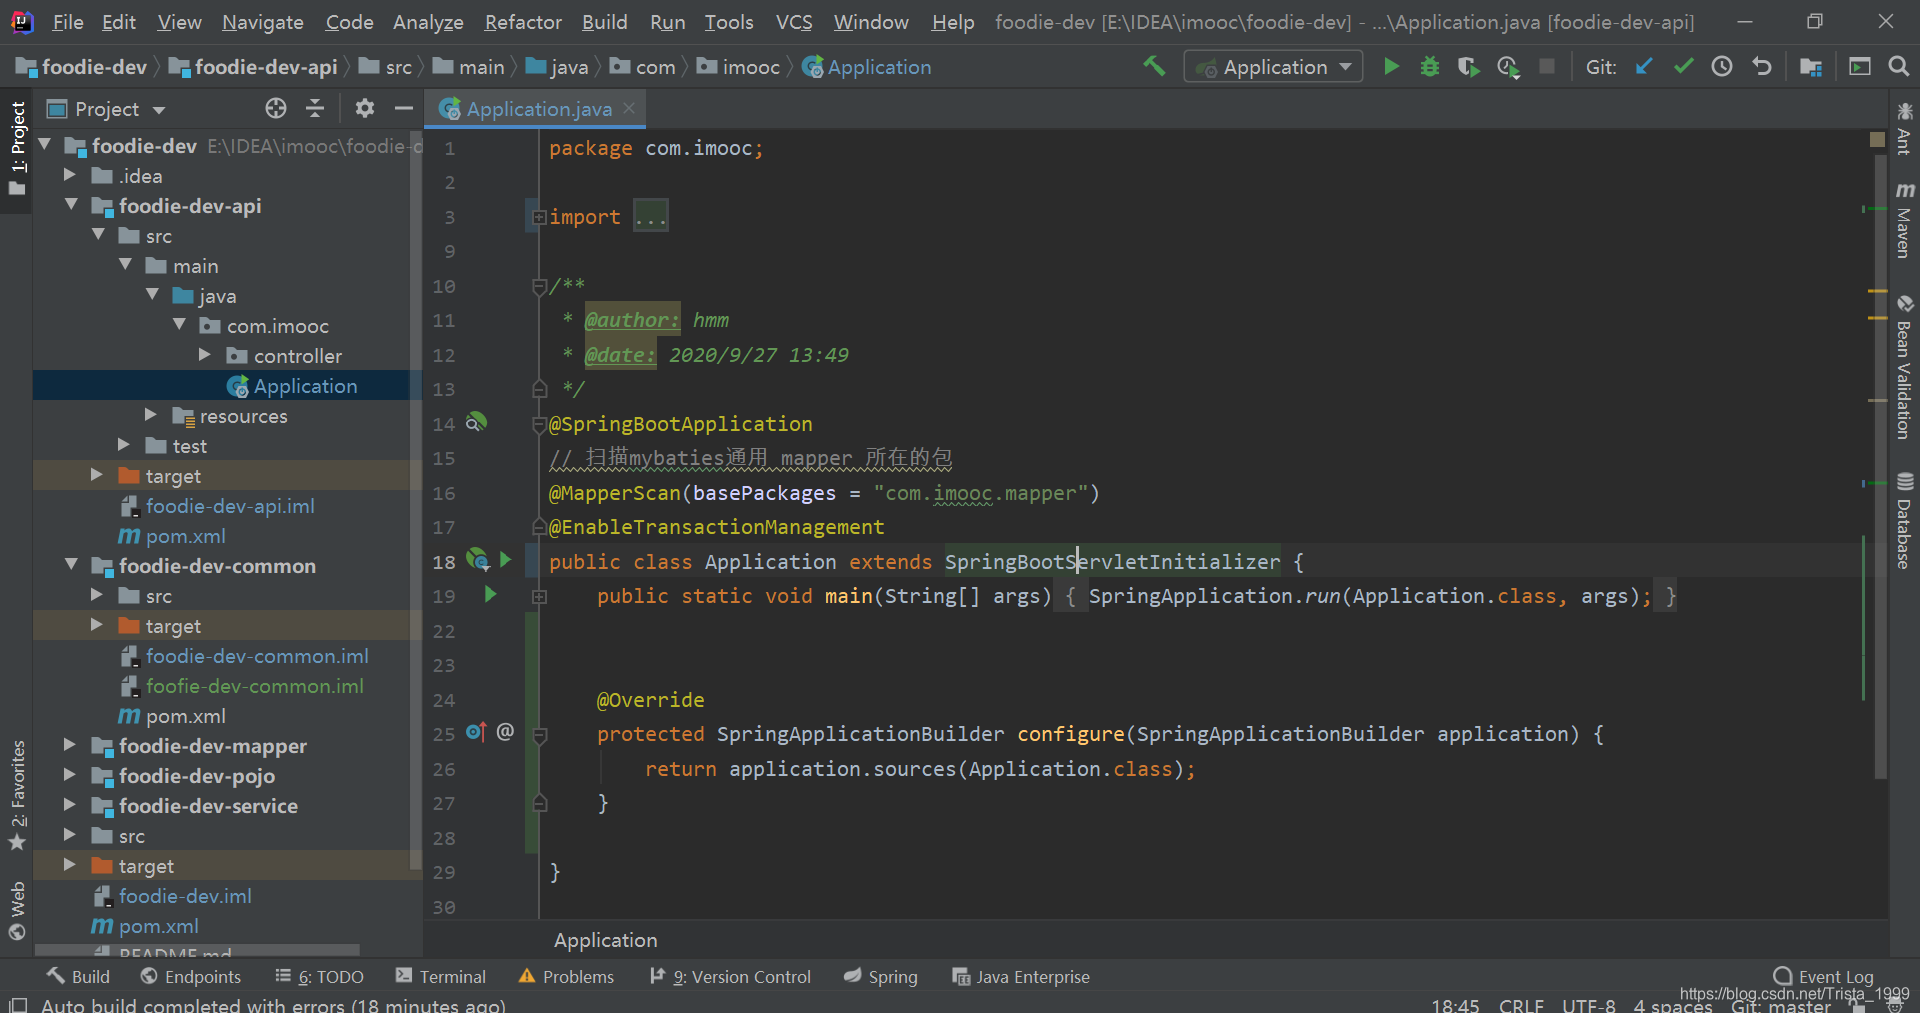Image resolution: width=1920 pixels, height=1013 pixels.
Task: Open the Ant side panel
Action: (1904, 128)
